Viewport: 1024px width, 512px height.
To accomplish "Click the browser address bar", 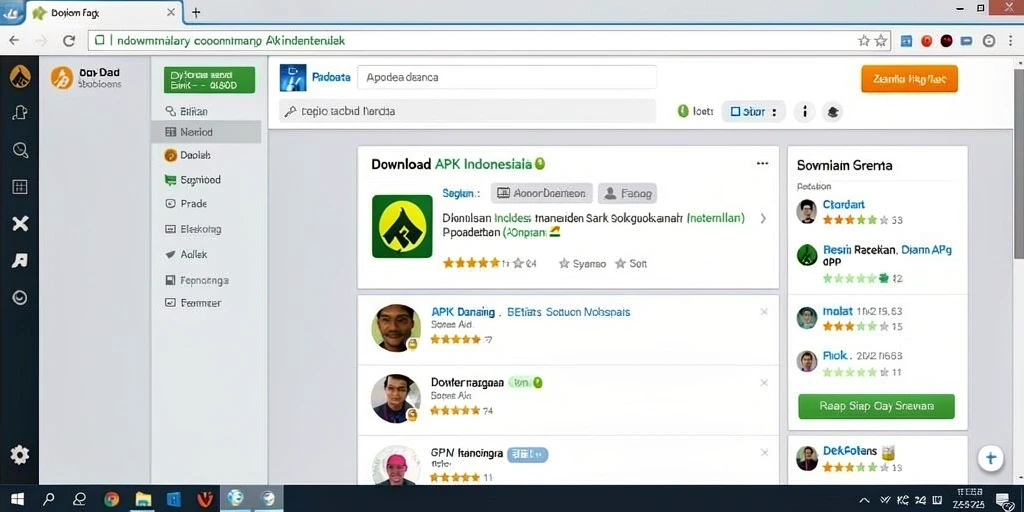I will [x=490, y=40].
